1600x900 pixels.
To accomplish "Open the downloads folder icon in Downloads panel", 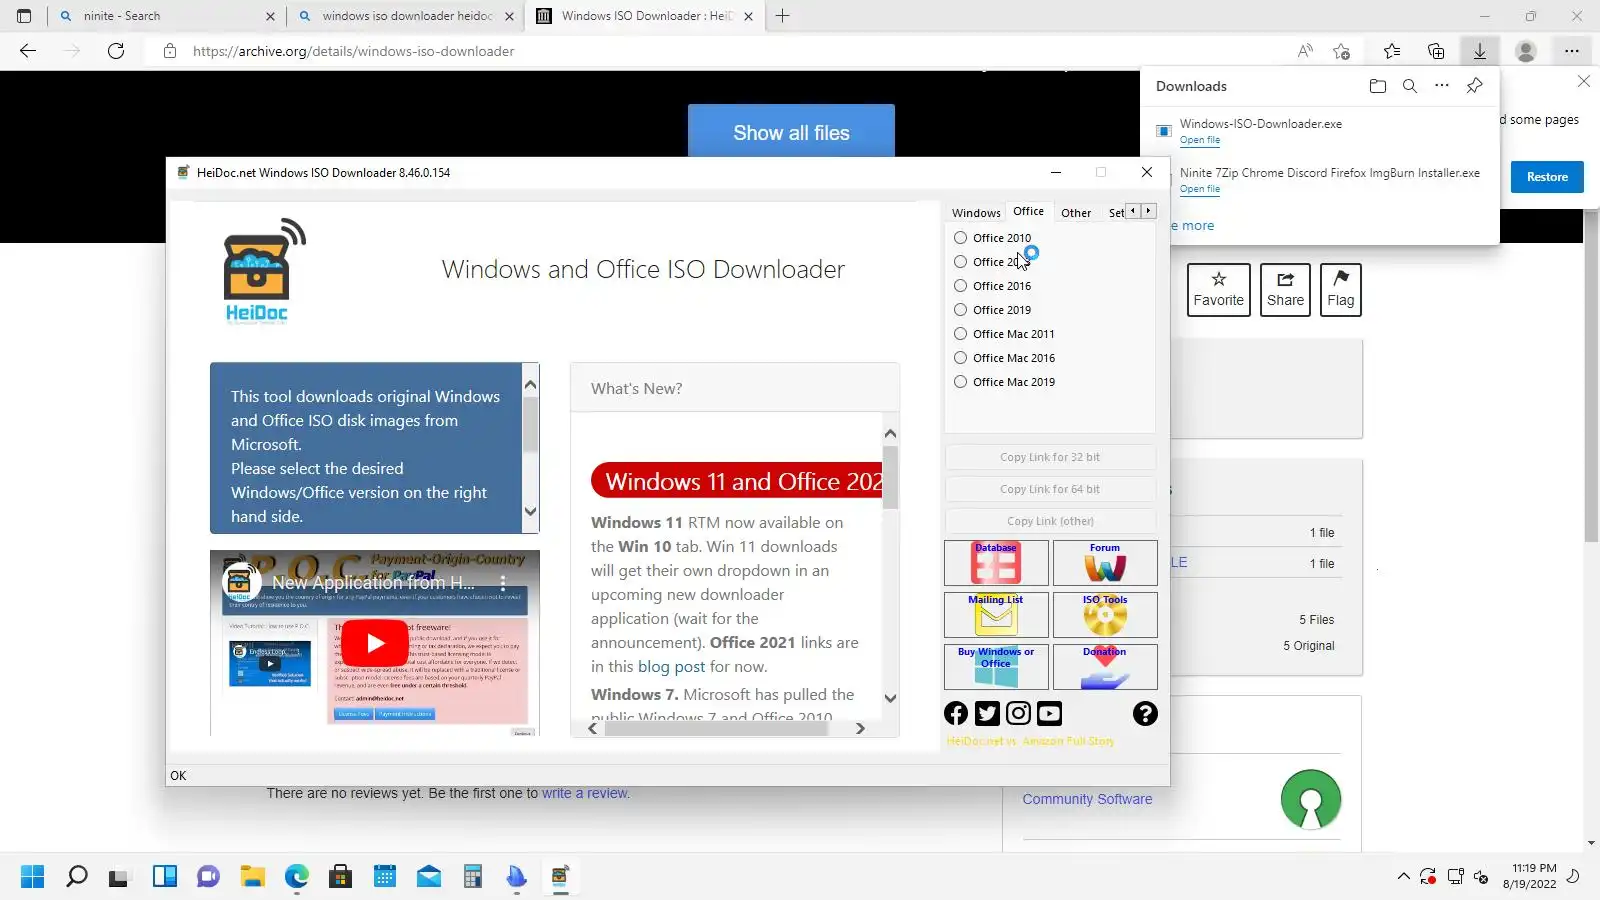I will pos(1378,86).
